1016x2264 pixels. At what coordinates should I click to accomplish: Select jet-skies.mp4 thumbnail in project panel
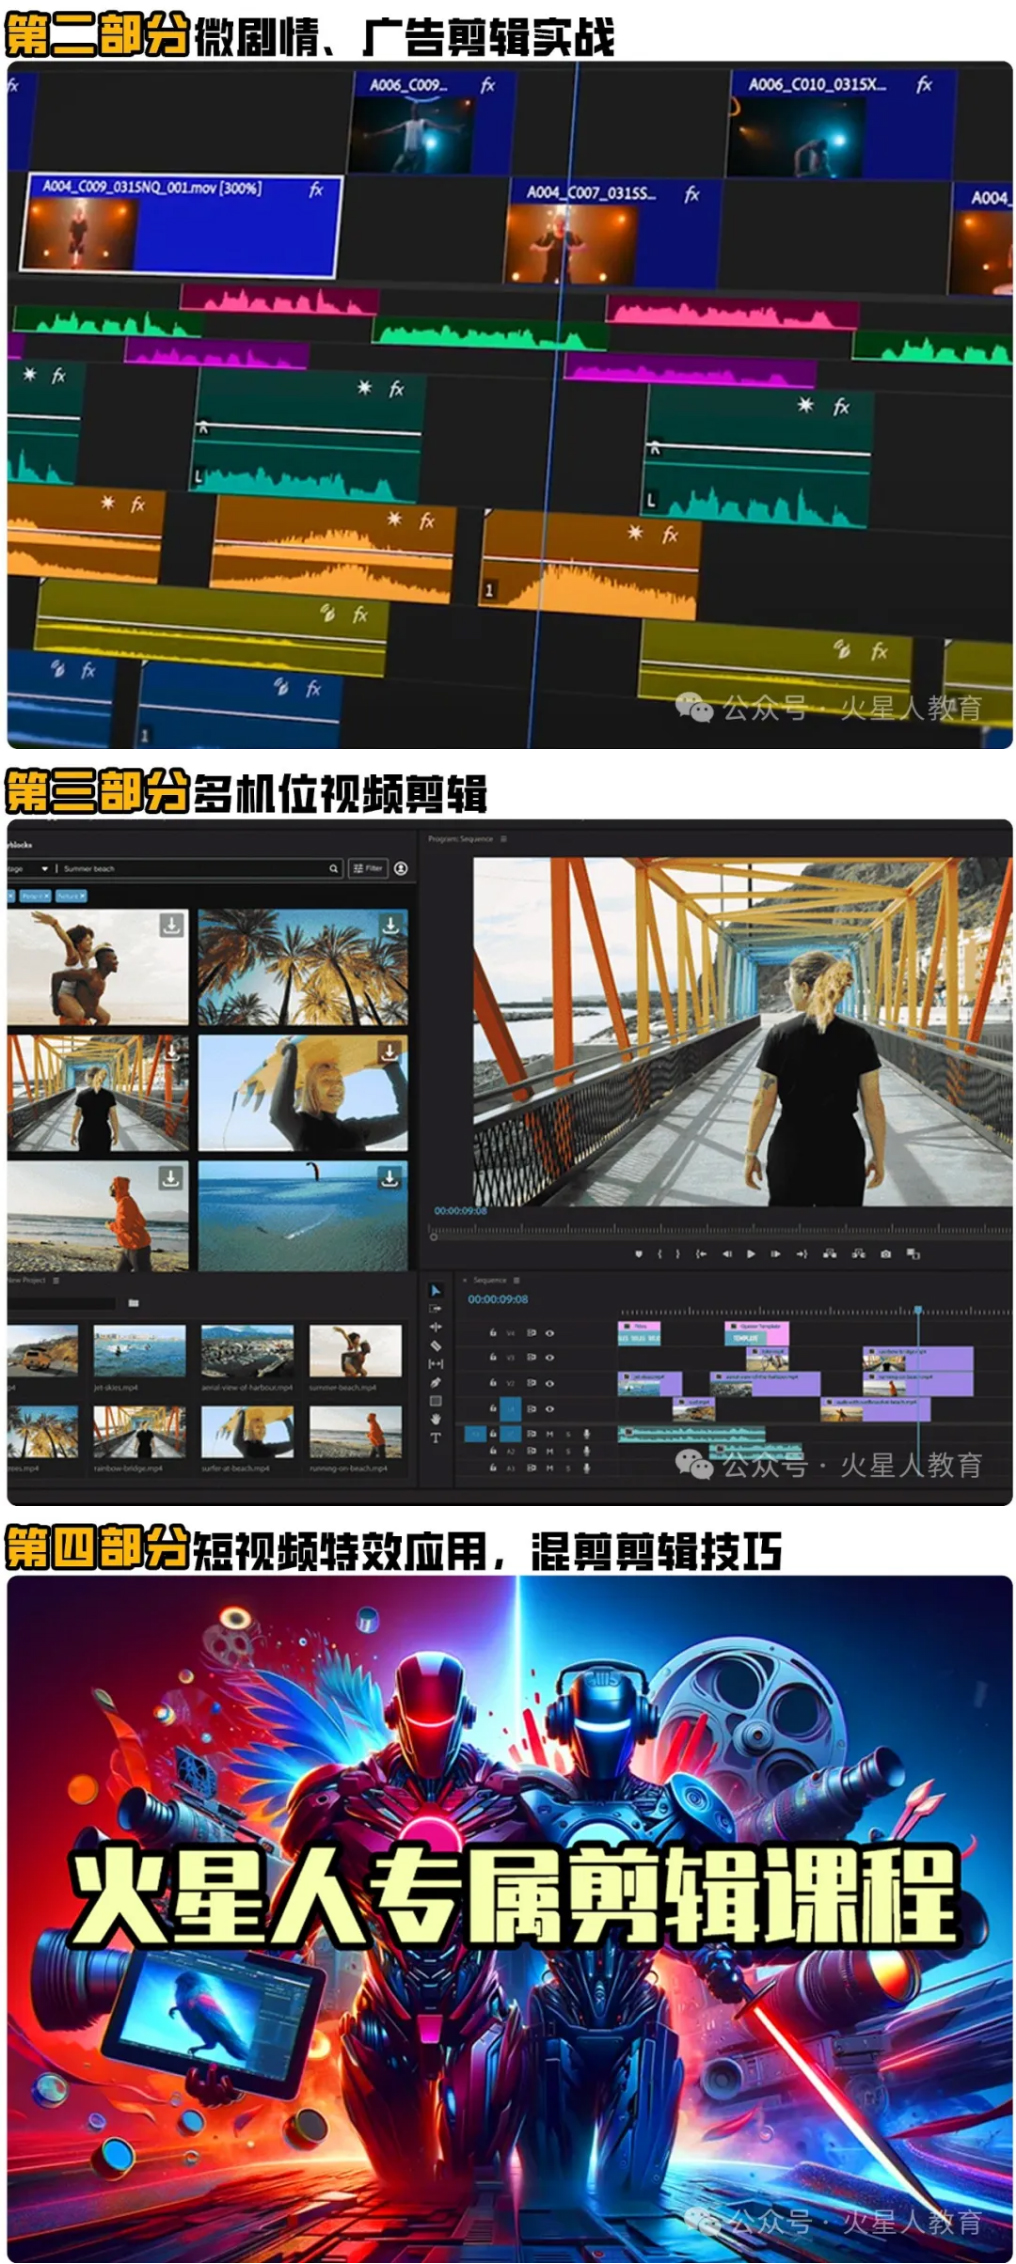pyautogui.click(x=139, y=1351)
